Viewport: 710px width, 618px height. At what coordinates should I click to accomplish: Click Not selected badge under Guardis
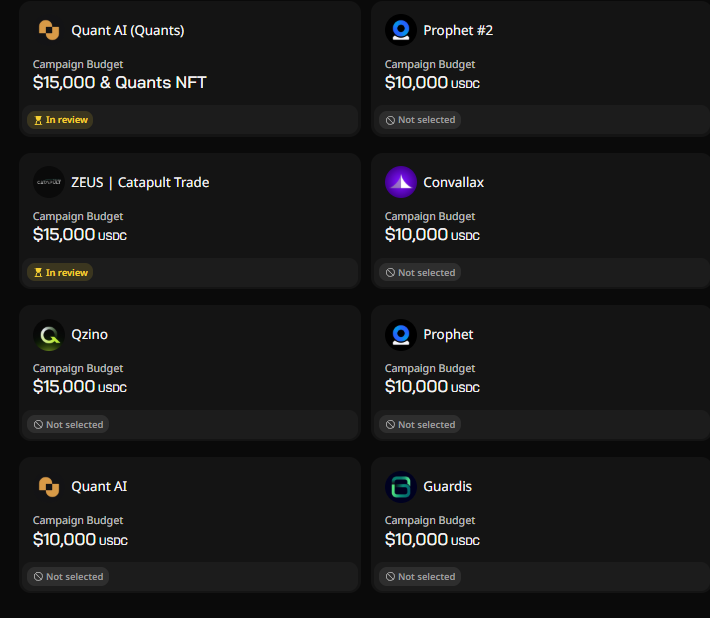coord(420,577)
